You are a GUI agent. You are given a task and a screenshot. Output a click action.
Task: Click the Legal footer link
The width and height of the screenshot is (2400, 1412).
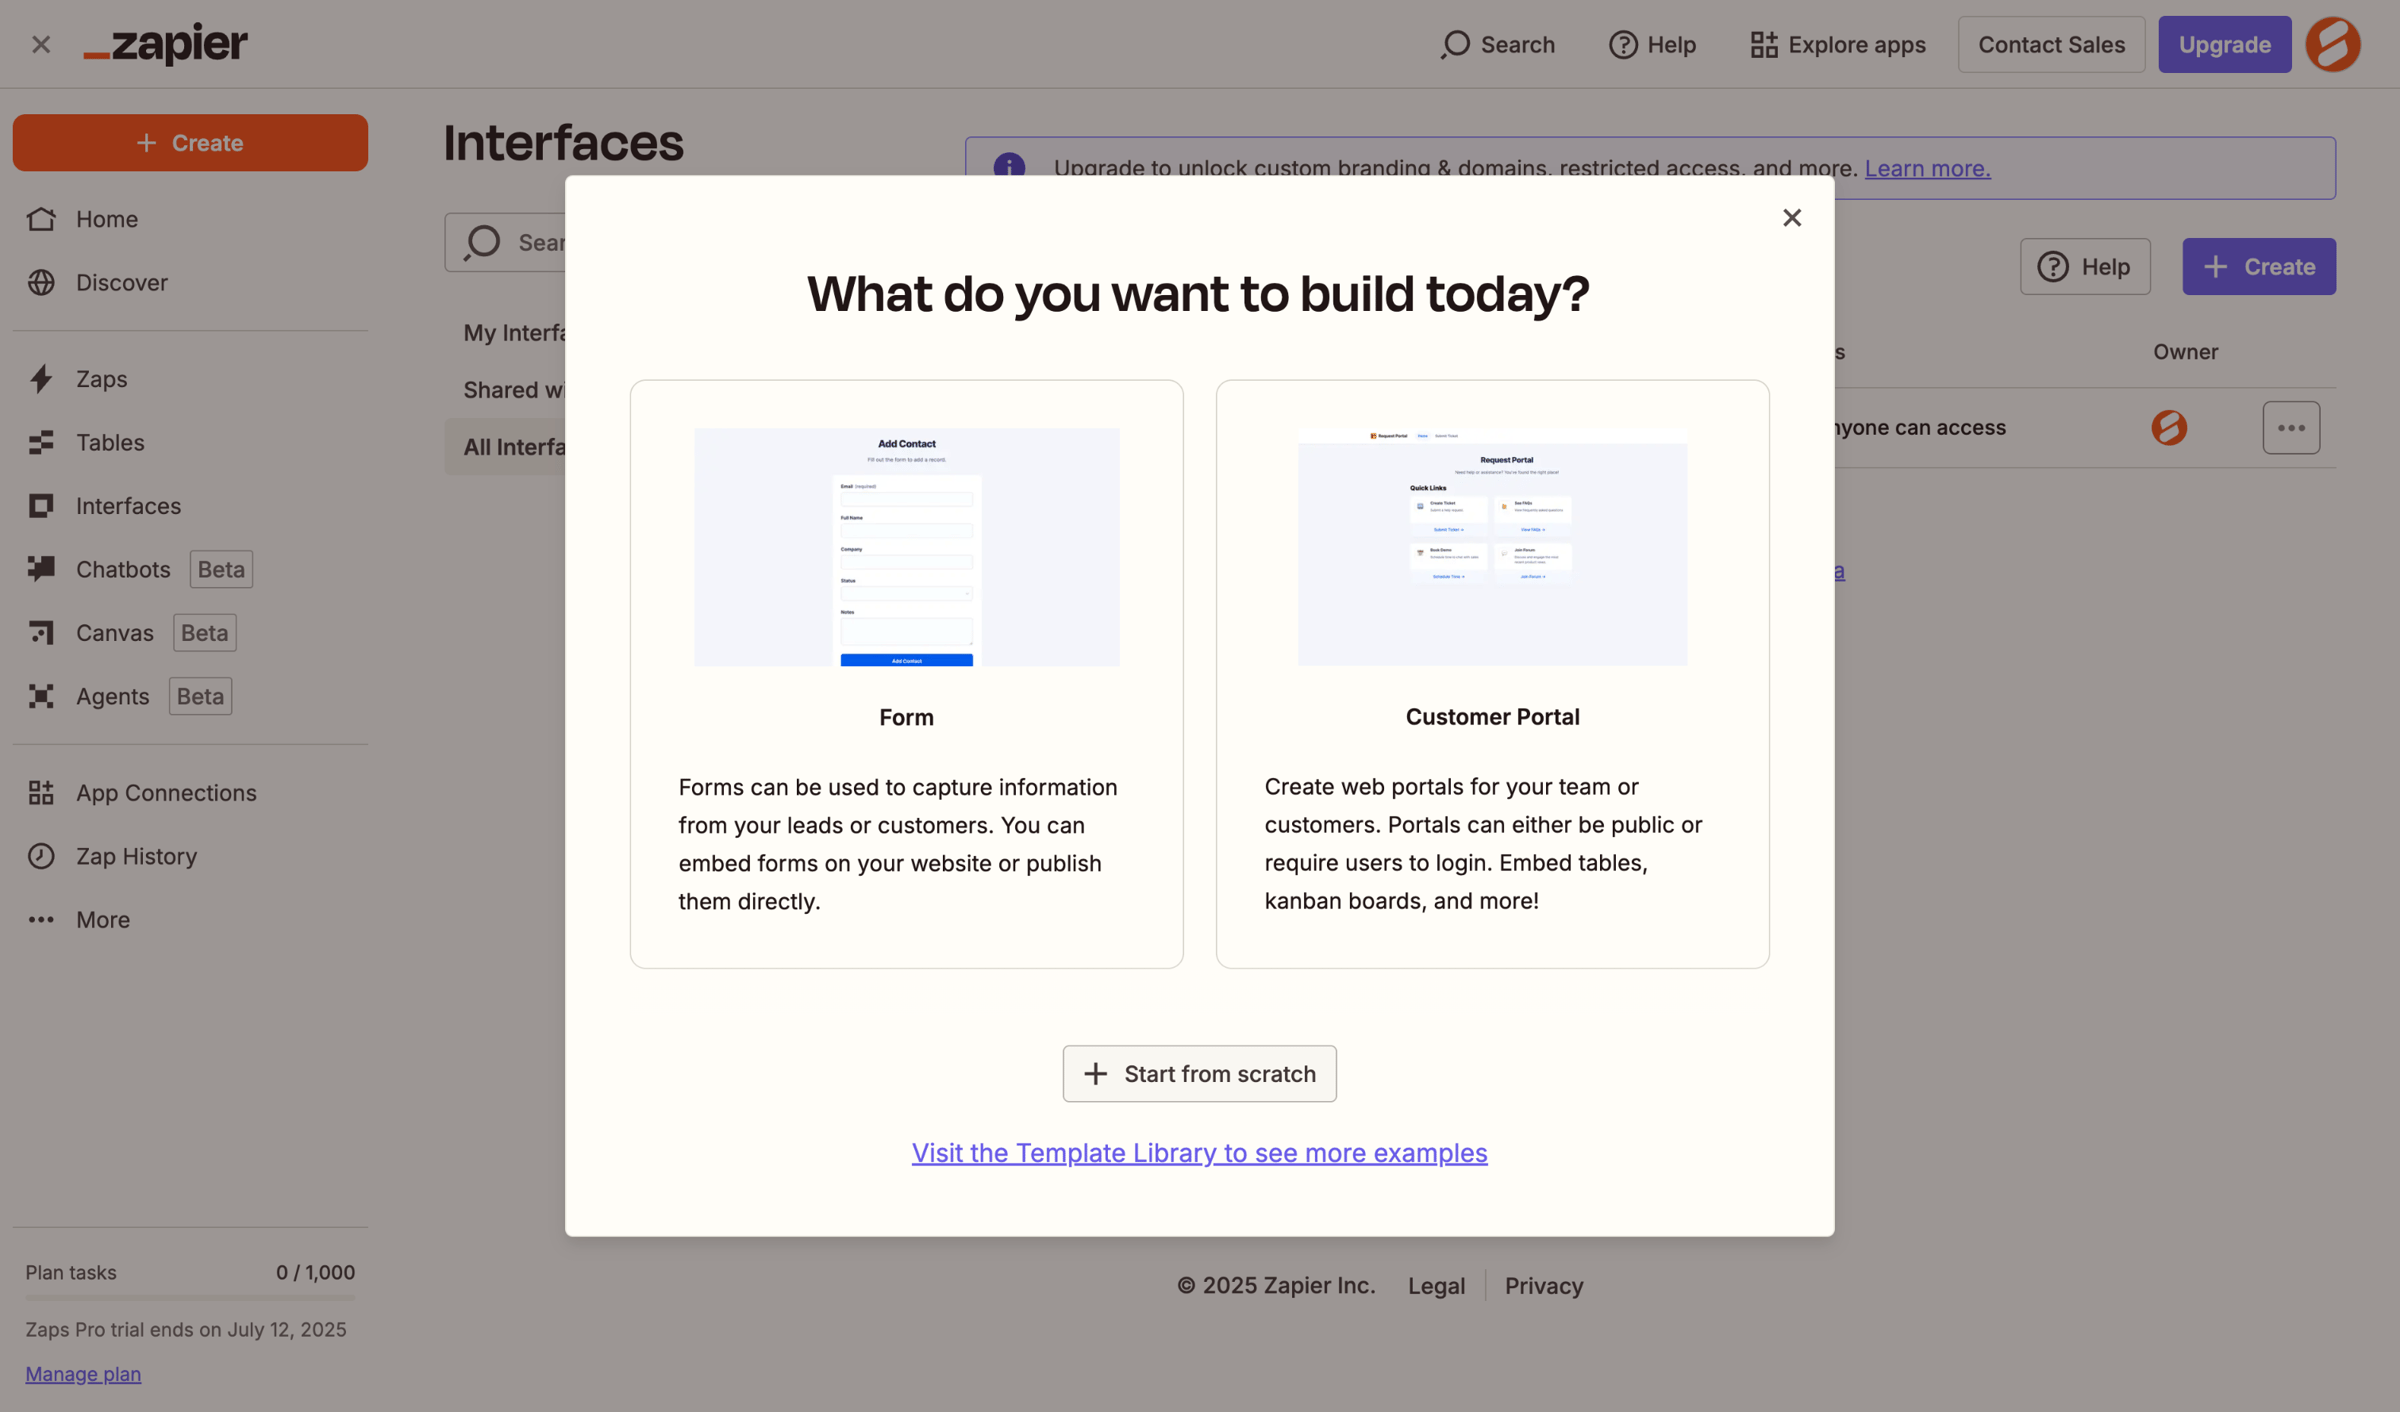pyautogui.click(x=1436, y=1285)
